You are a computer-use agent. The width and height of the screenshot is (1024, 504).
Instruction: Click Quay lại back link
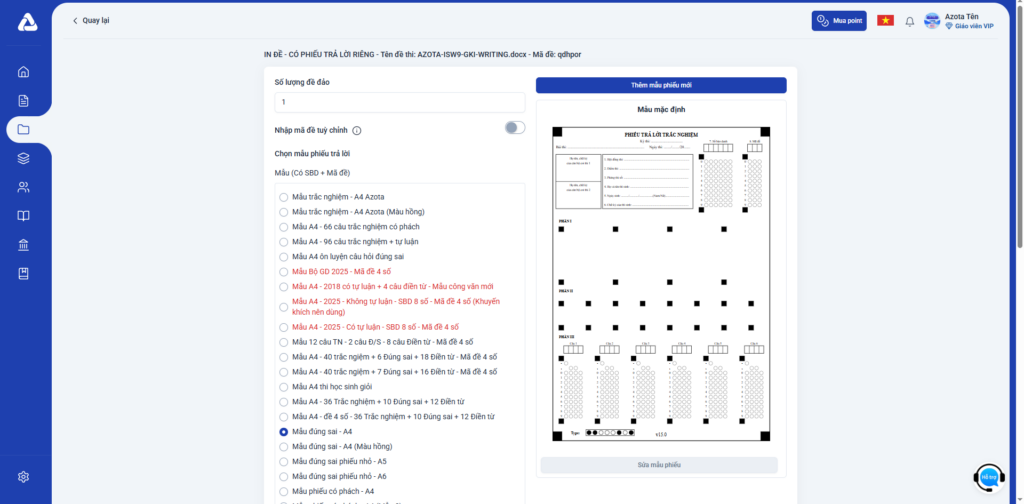(x=93, y=20)
